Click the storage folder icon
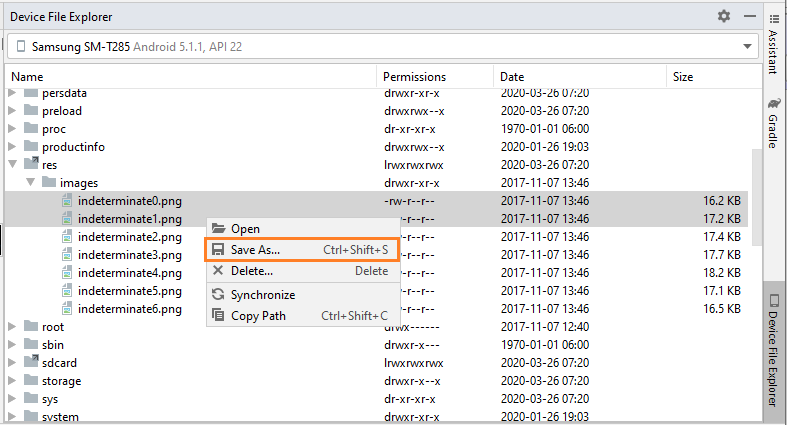Screen dimensions: 787x425 31,380
